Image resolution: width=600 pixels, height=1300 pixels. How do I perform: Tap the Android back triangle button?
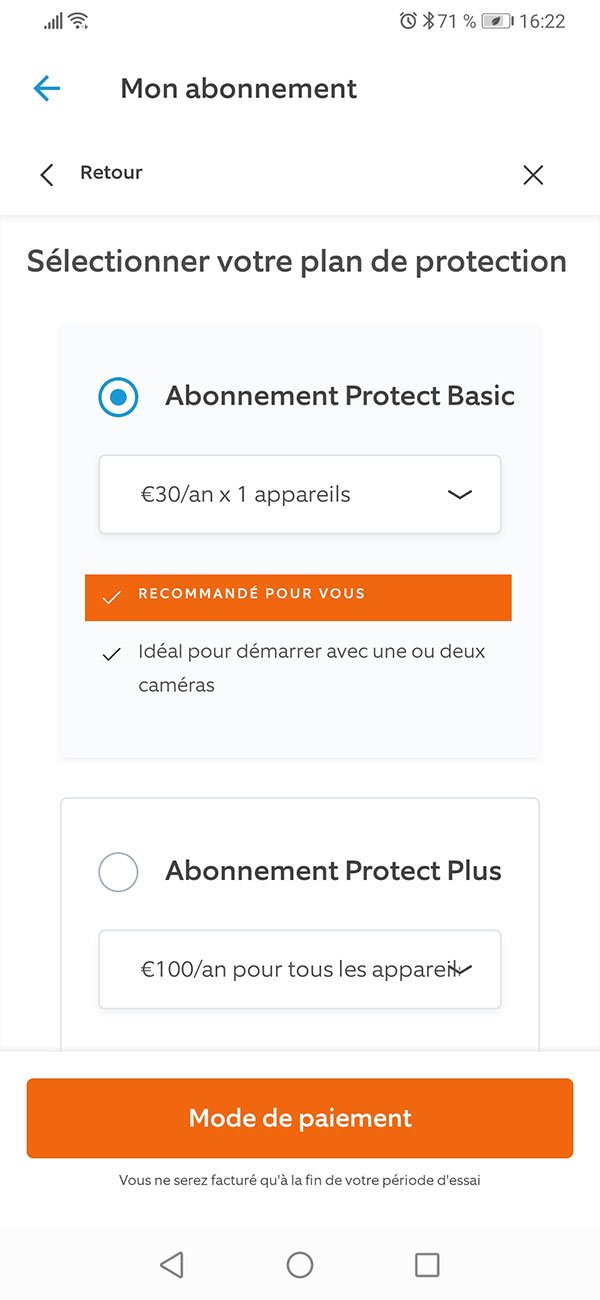[x=172, y=1265]
